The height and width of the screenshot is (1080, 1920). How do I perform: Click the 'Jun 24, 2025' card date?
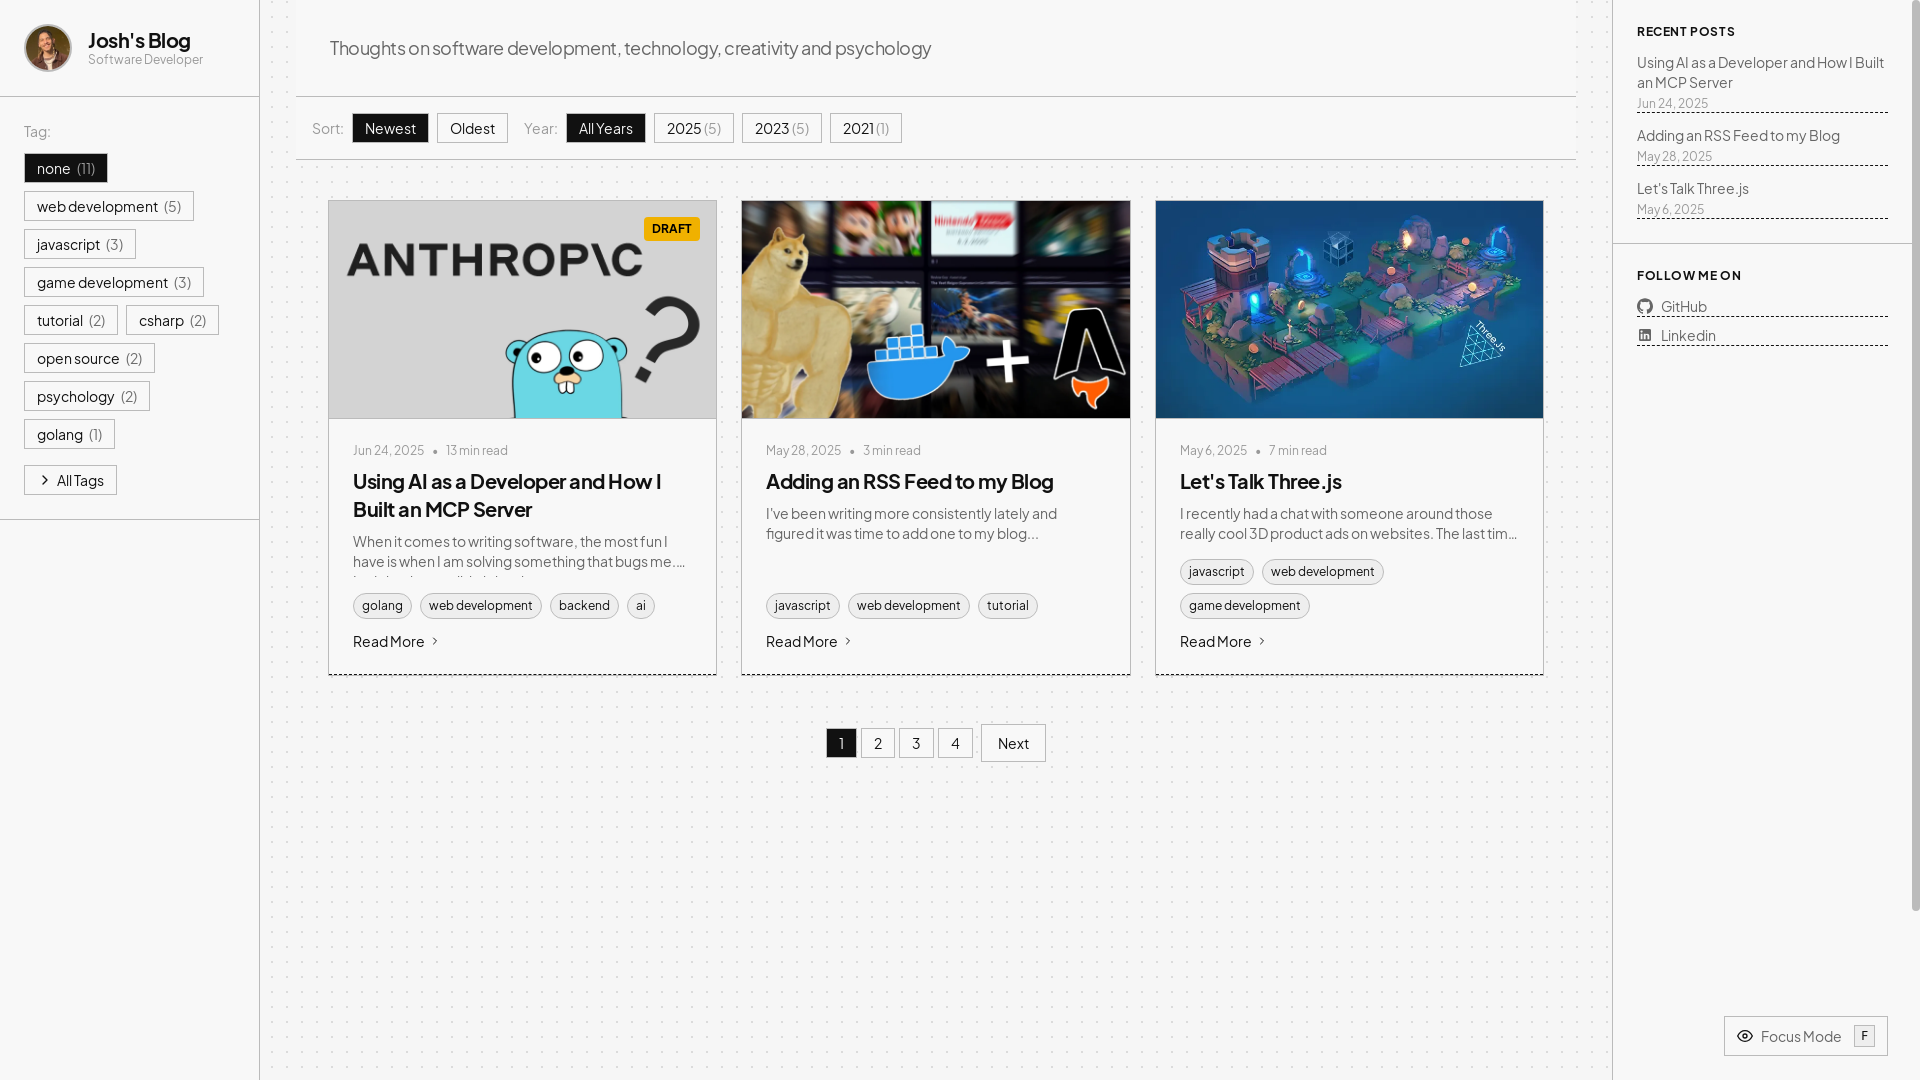click(x=388, y=450)
